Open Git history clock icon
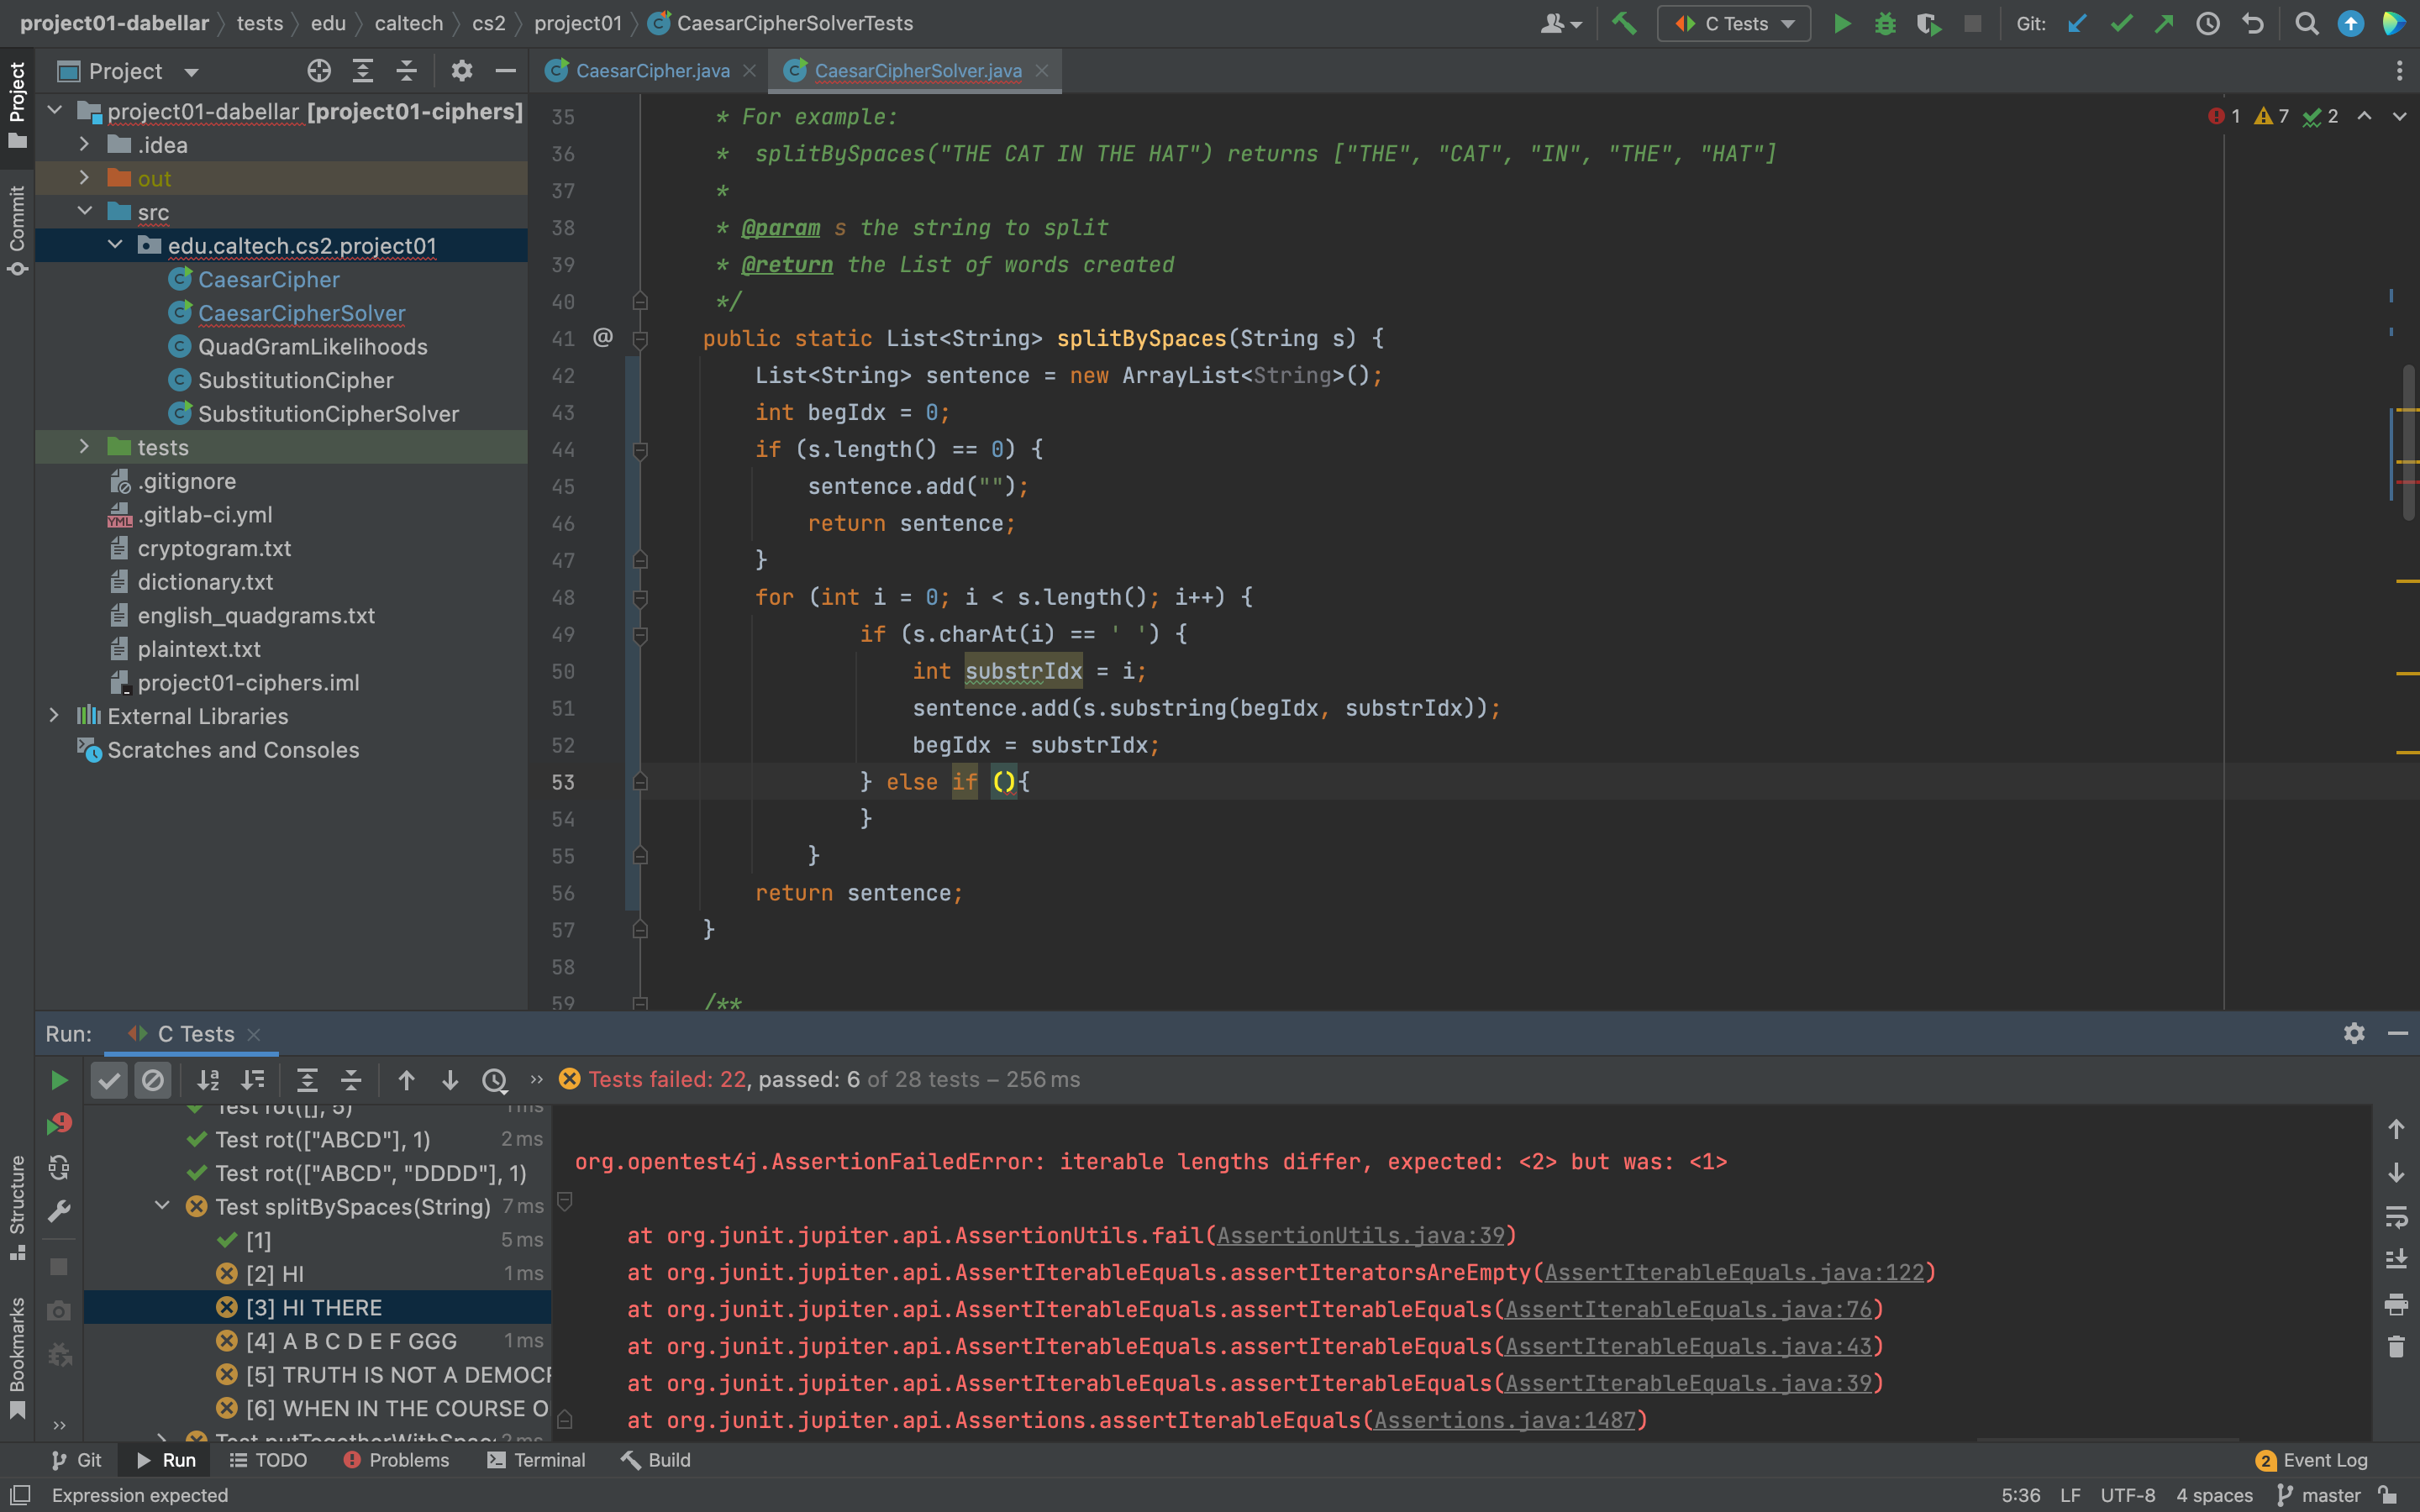This screenshot has width=2420, height=1512. [2208, 23]
